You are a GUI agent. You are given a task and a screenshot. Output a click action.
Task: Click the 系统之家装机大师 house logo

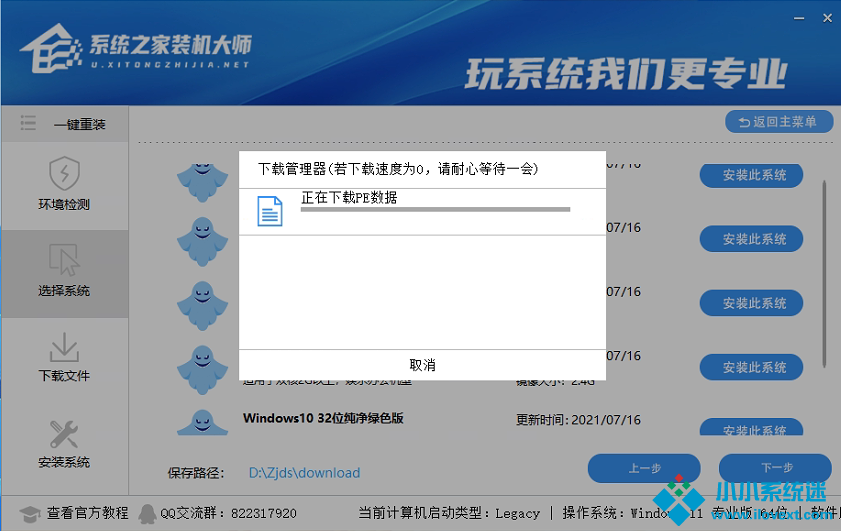(x=51, y=48)
